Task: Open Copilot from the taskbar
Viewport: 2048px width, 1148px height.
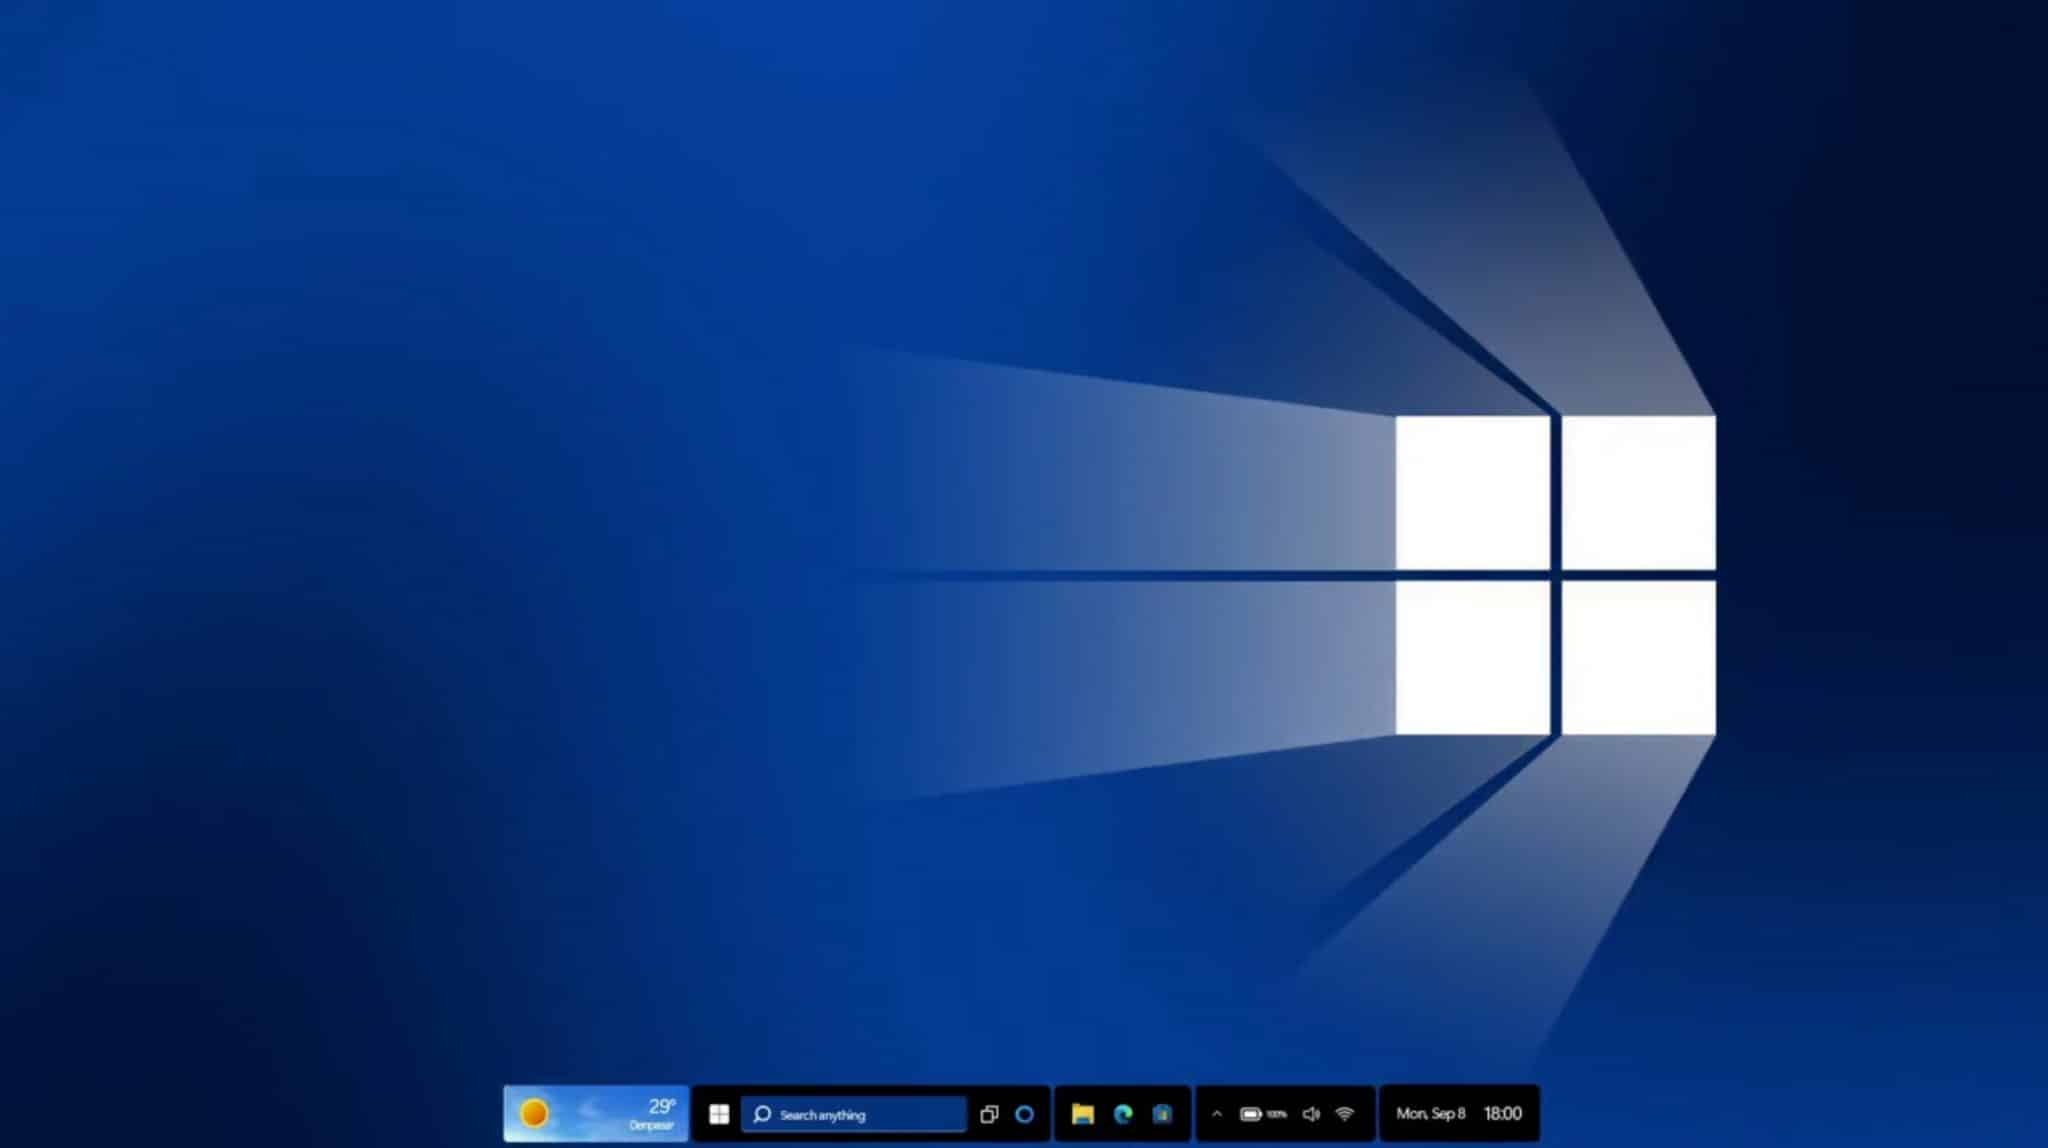Action: 1024,1113
